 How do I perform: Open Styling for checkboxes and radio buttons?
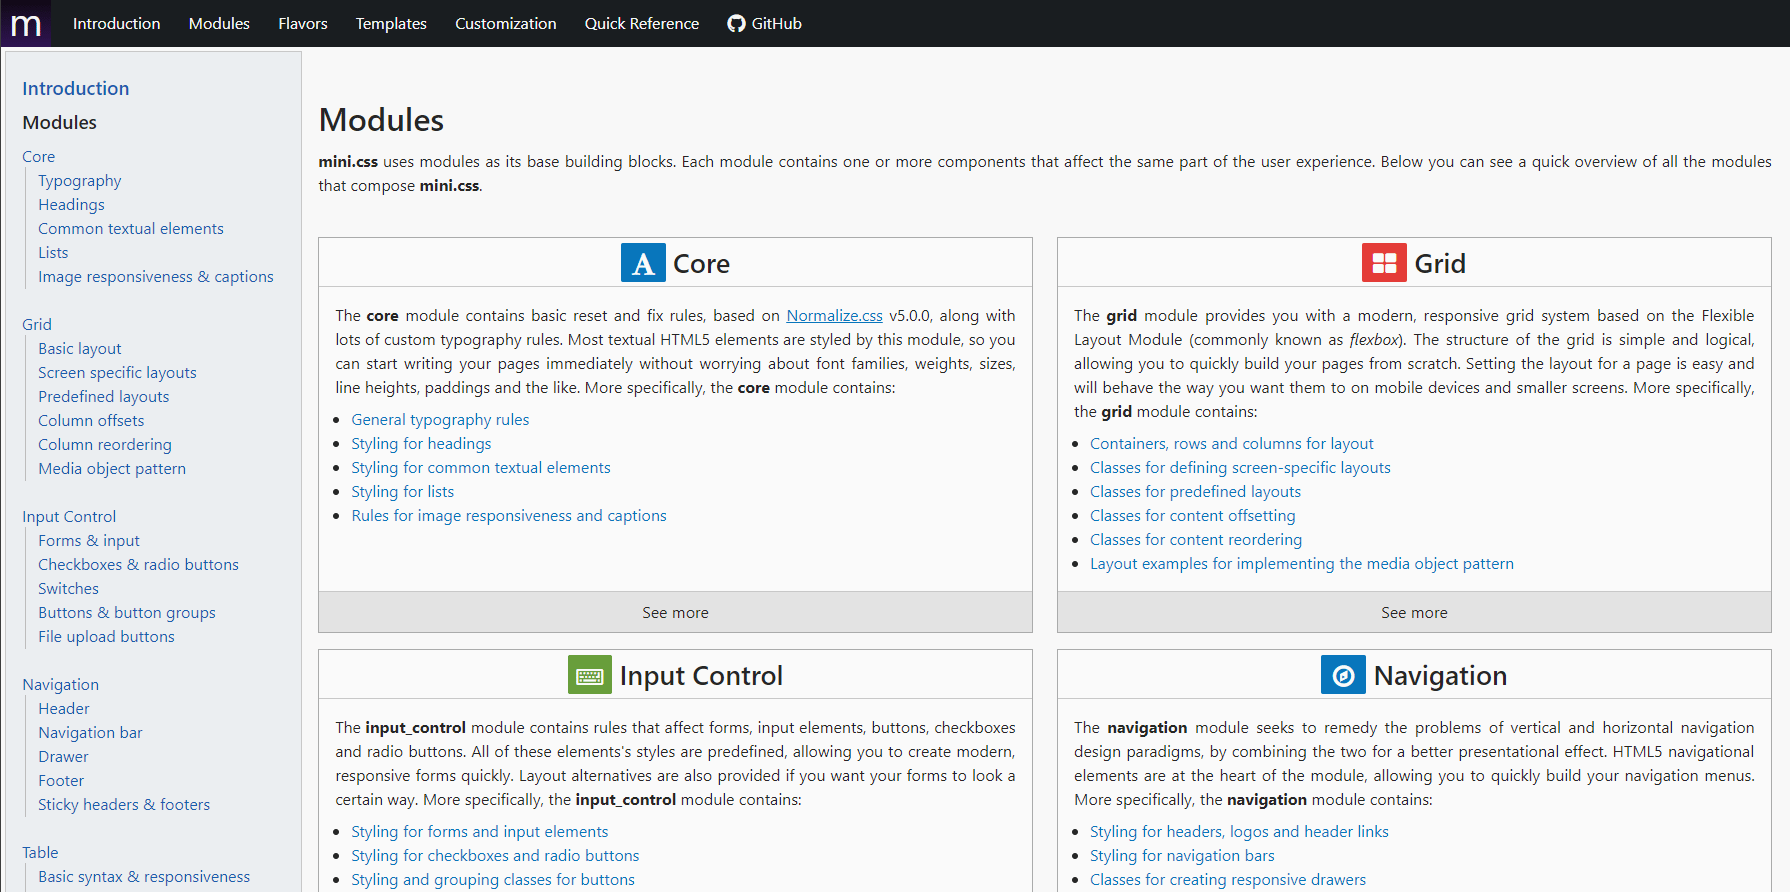pos(495,856)
